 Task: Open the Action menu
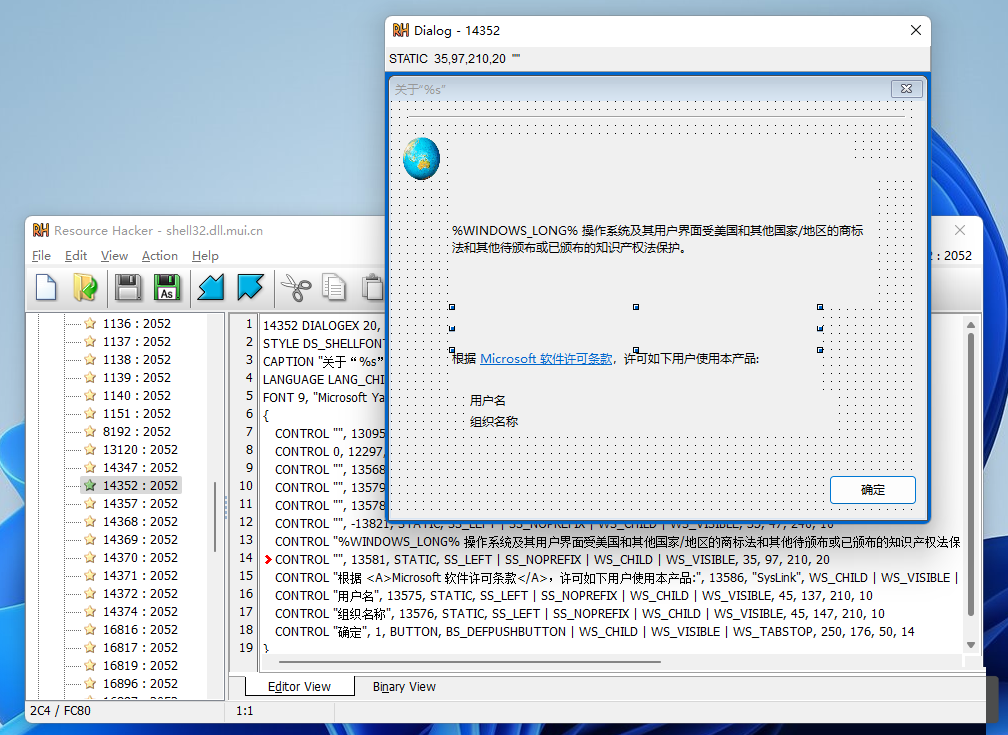pyautogui.click(x=159, y=255)
